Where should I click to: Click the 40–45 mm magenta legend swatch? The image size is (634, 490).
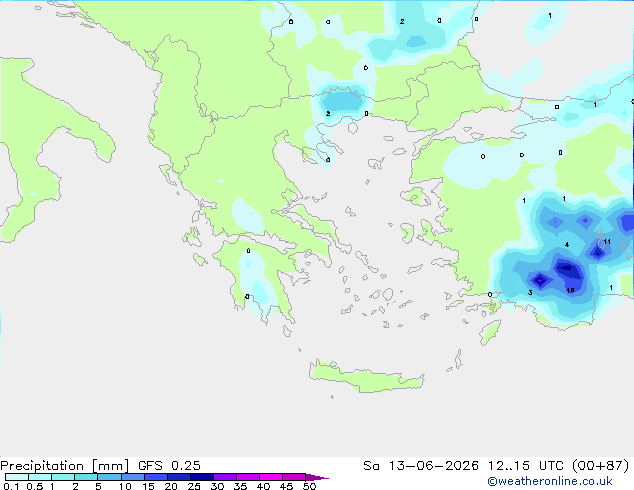click(271, 477)
